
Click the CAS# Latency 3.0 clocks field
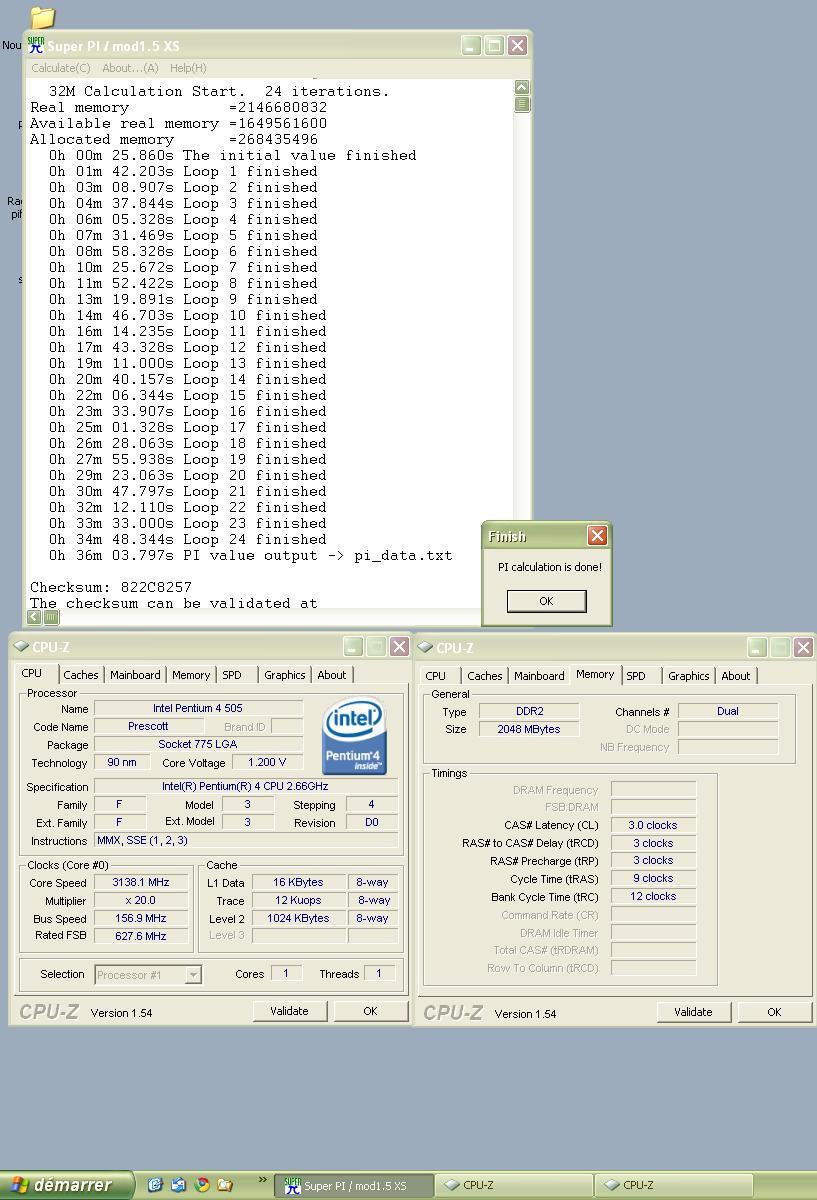coord(653,825)
